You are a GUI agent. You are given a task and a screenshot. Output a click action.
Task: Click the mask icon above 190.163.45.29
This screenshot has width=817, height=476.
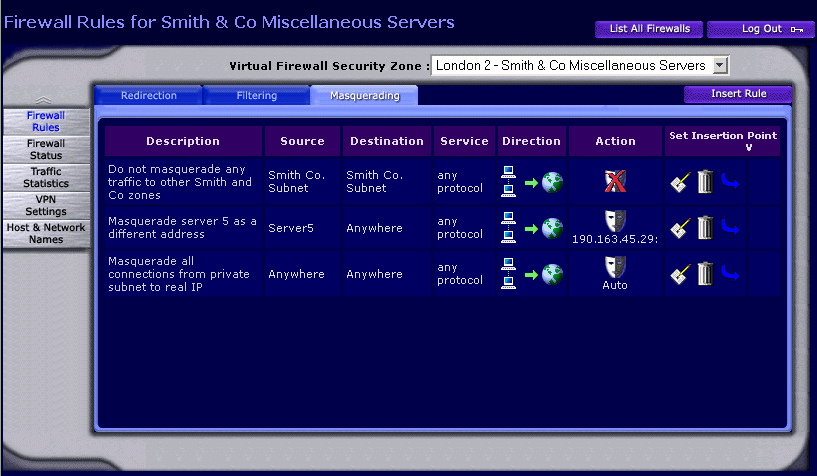615,221
